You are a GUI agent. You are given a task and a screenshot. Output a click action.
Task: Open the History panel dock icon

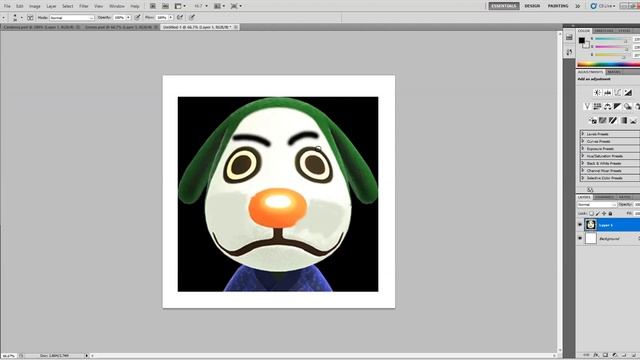click(569, 38)
